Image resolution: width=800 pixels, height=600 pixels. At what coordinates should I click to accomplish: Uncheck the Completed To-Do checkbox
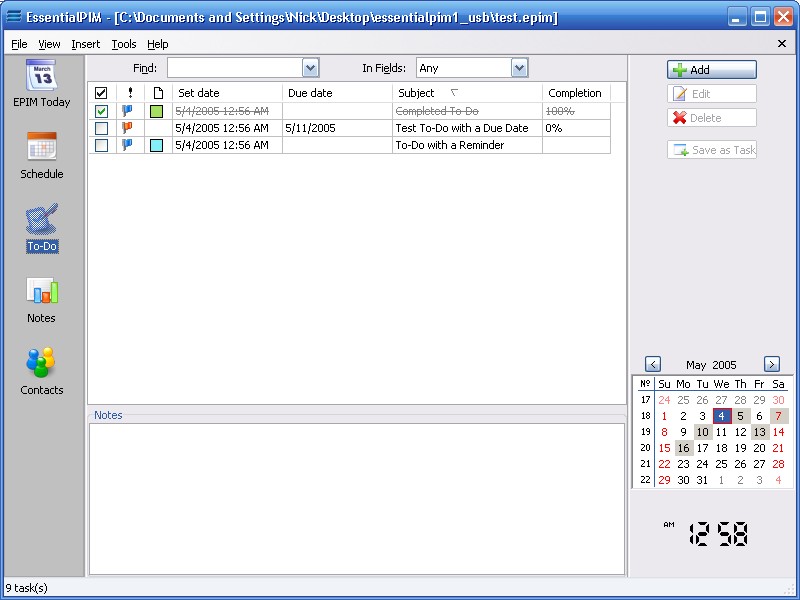(x=102, y=111)
